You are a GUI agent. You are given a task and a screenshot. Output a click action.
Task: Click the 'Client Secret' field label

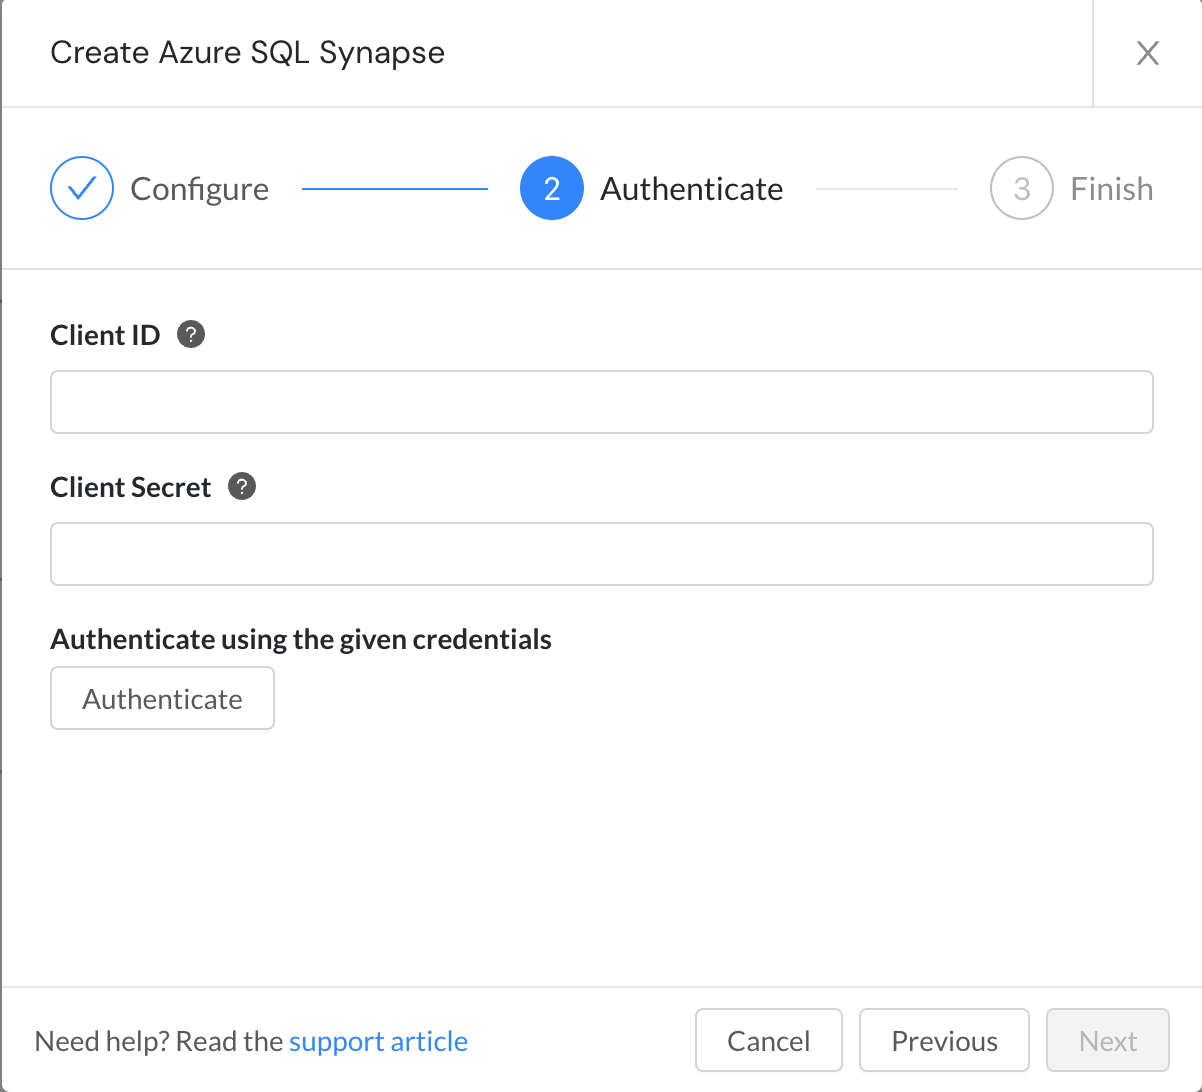[x=131, y=486]
